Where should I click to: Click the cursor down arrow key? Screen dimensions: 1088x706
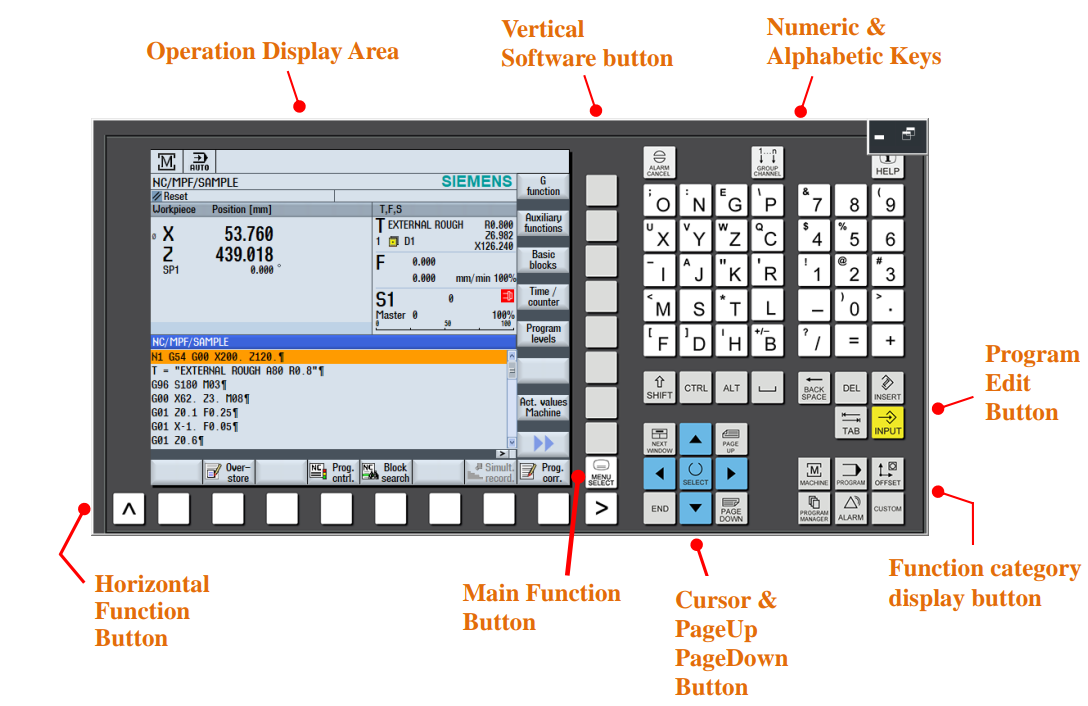point(695,509)
